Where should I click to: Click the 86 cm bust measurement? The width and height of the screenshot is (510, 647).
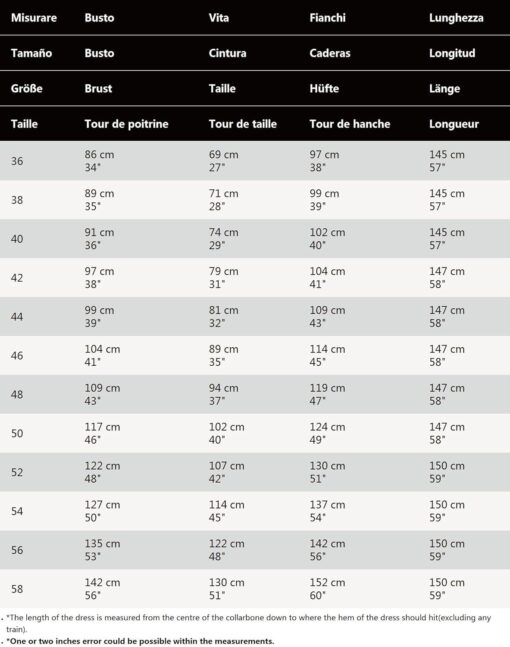(99, 155)
